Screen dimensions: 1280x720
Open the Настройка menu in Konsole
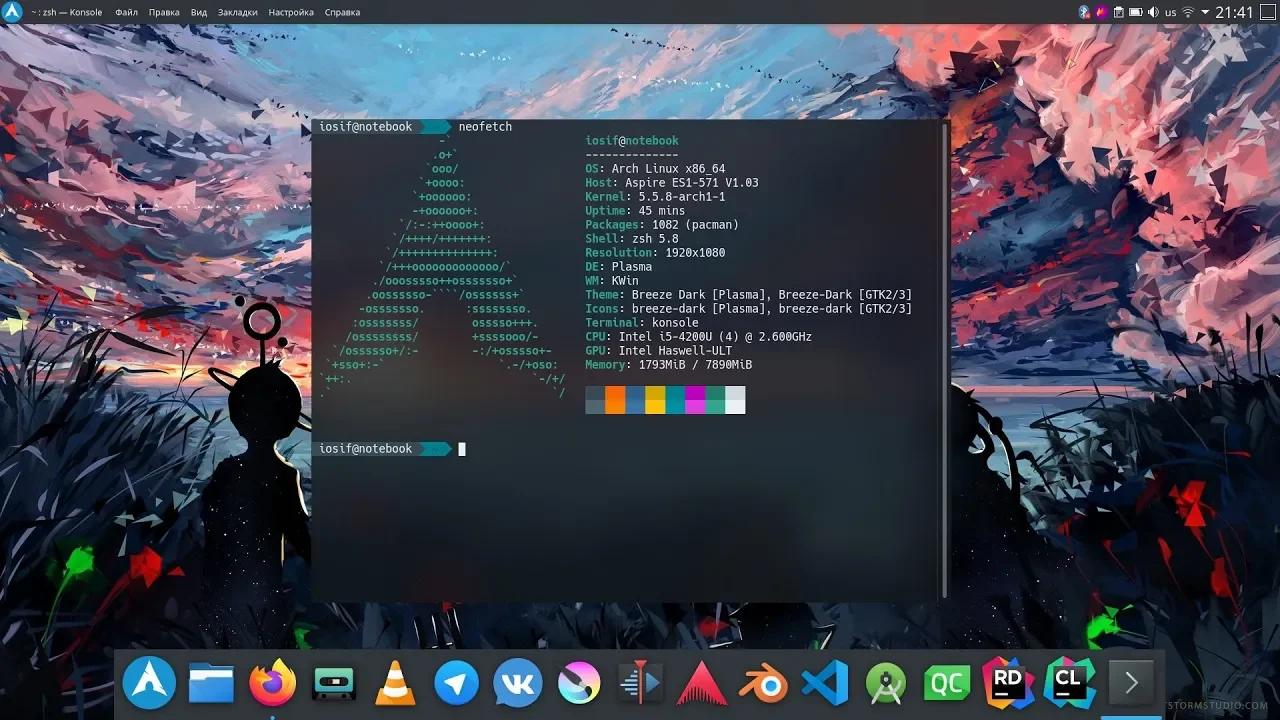[290, 12]
